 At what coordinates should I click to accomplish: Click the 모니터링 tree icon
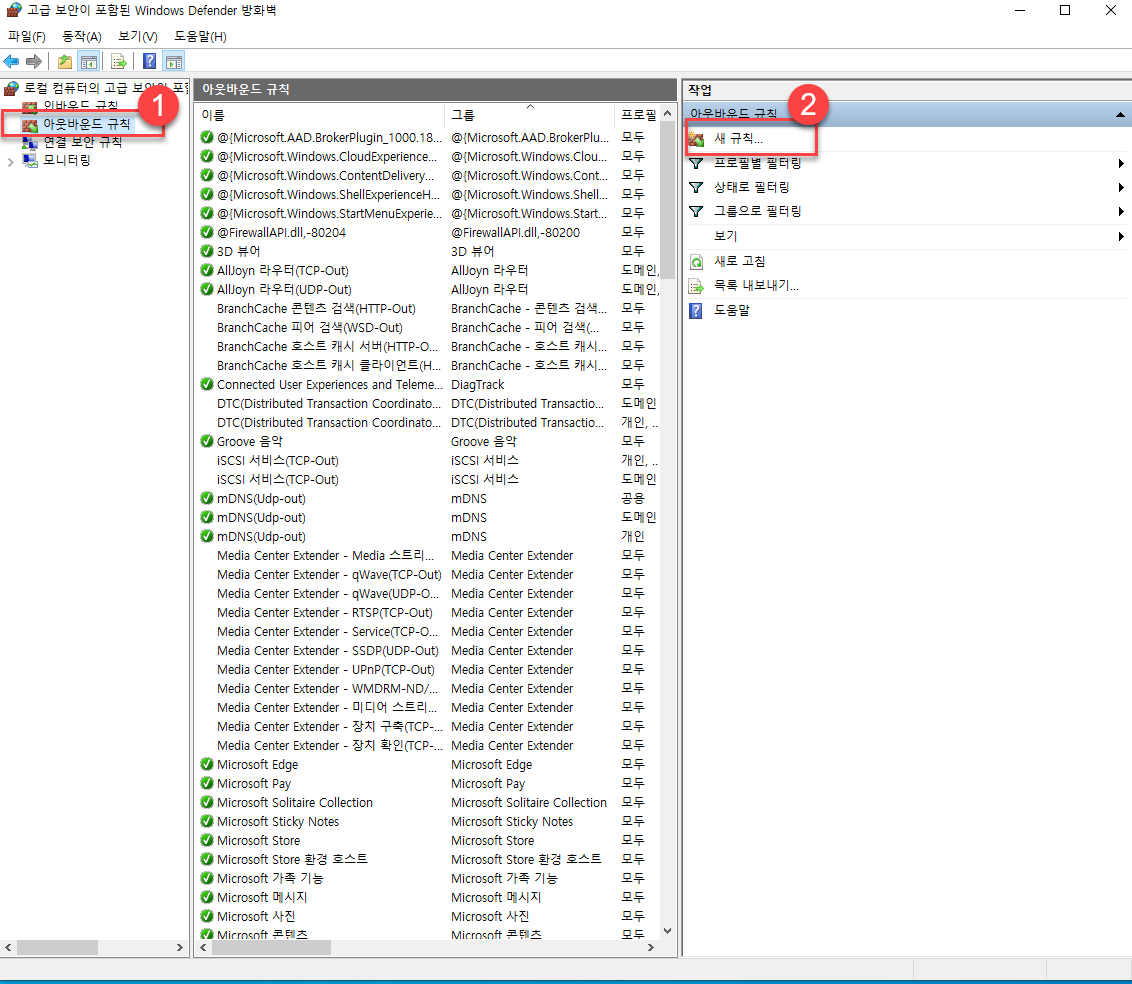click(x=30, y=160)
